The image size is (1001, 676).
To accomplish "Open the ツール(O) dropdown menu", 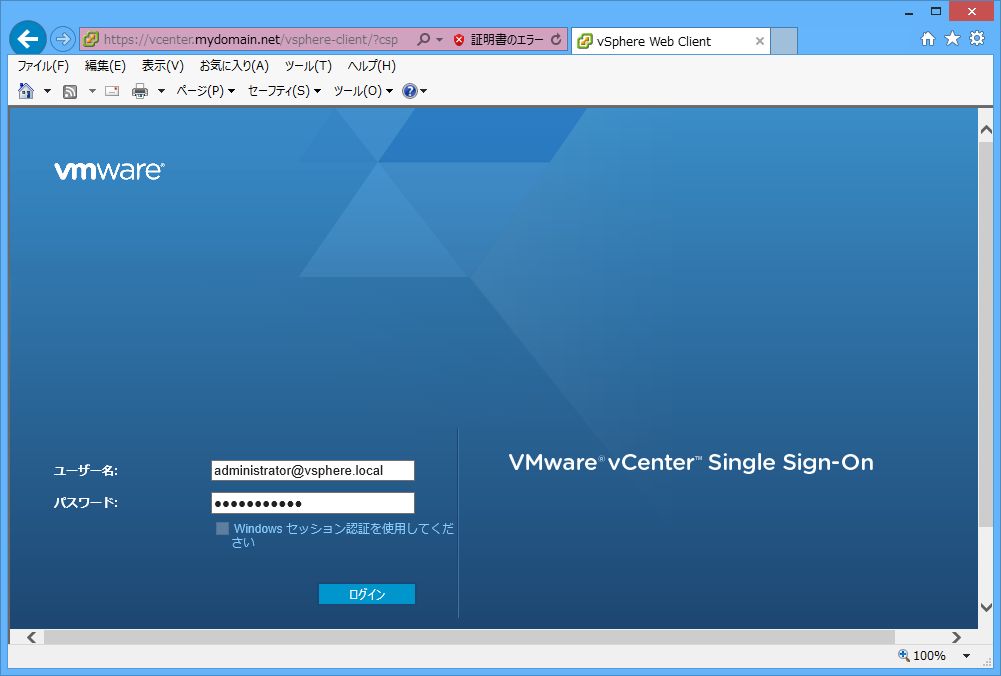I will (363, 91).
